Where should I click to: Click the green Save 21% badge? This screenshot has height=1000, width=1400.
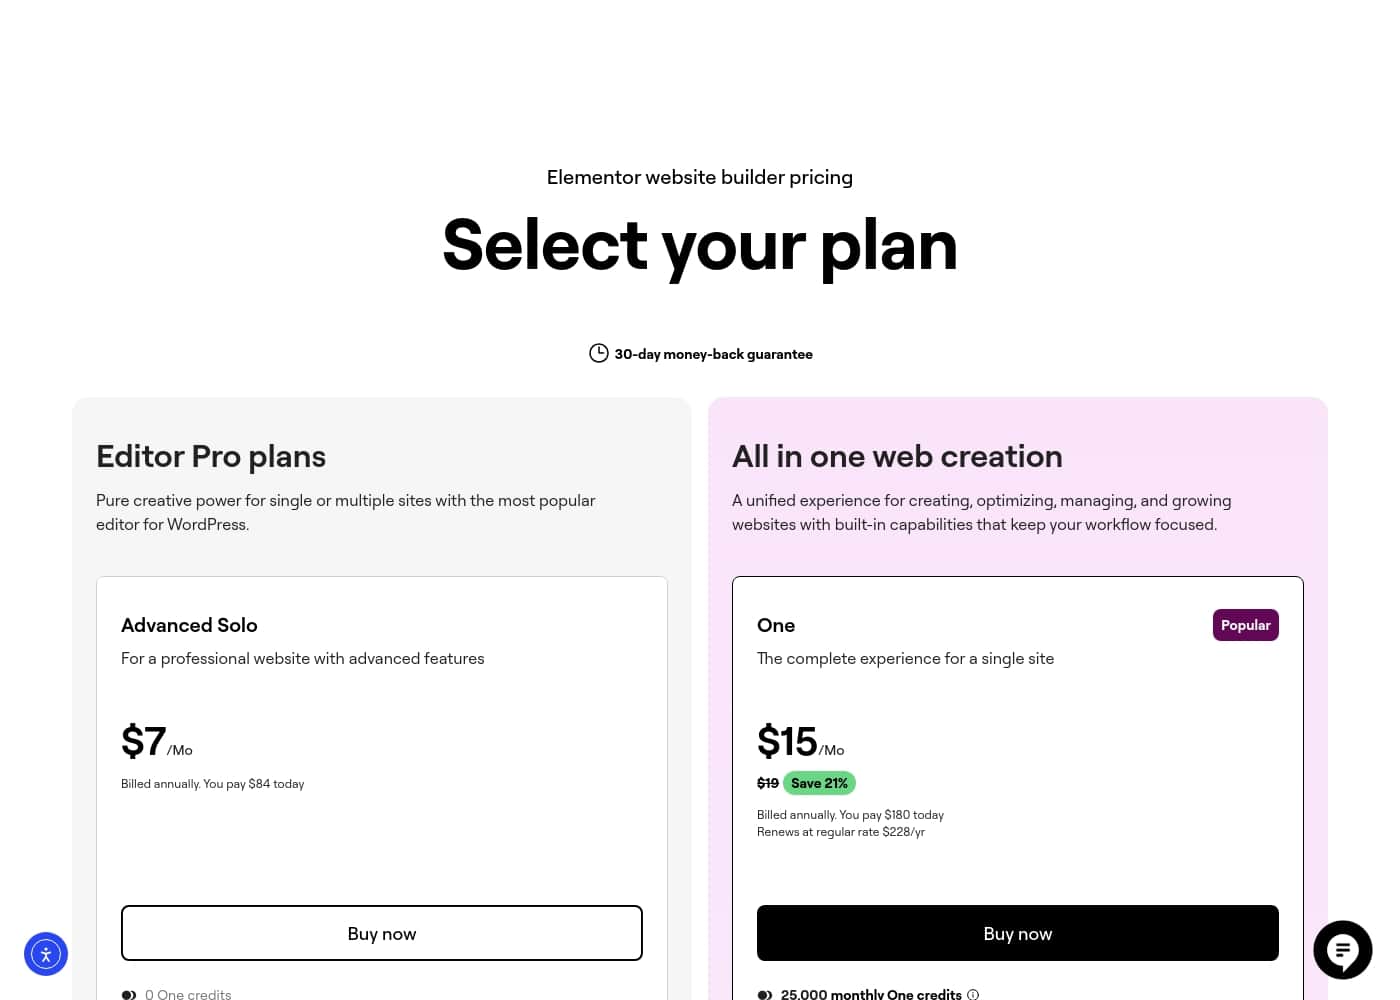pyautogui.click(x=820, y=783)
